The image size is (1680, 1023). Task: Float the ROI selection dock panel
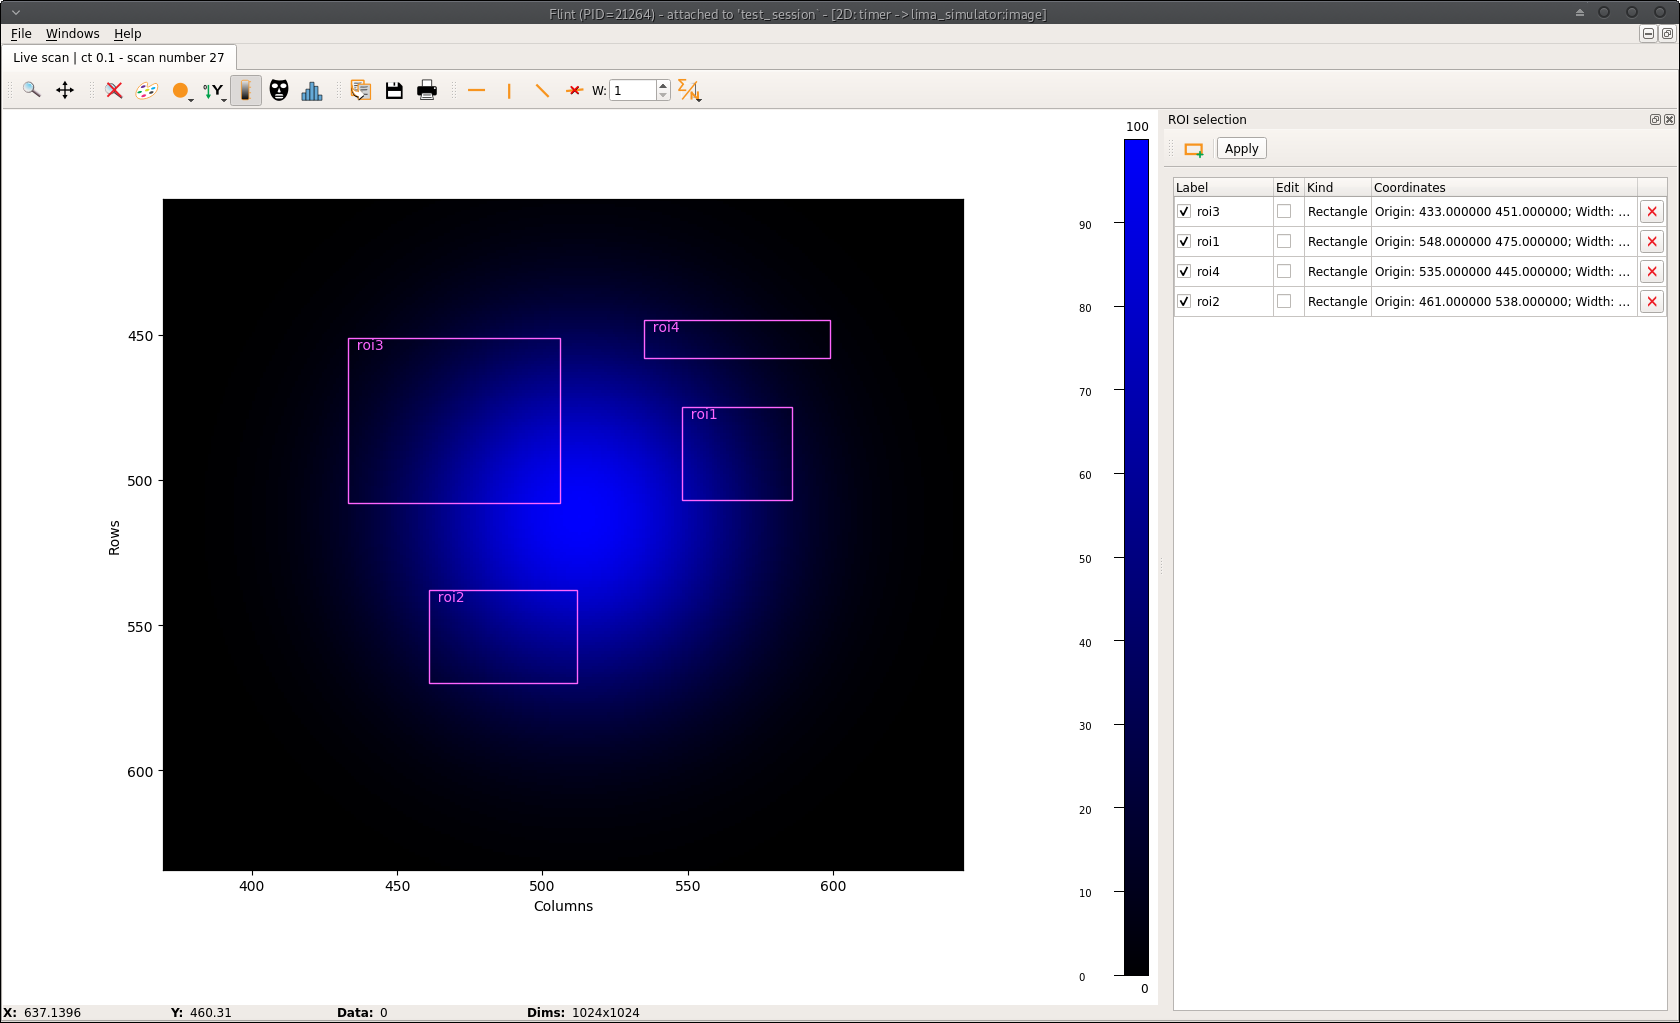coord(1655,119)
